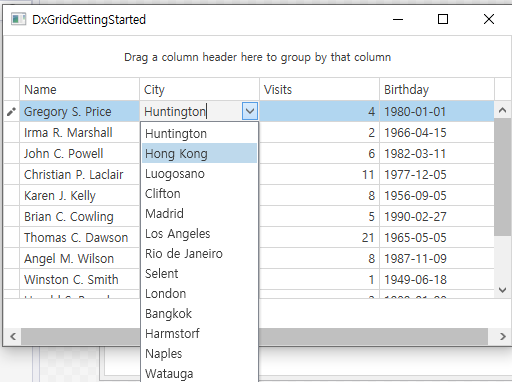Click the horizontal scrollbar right arrow

503,336
